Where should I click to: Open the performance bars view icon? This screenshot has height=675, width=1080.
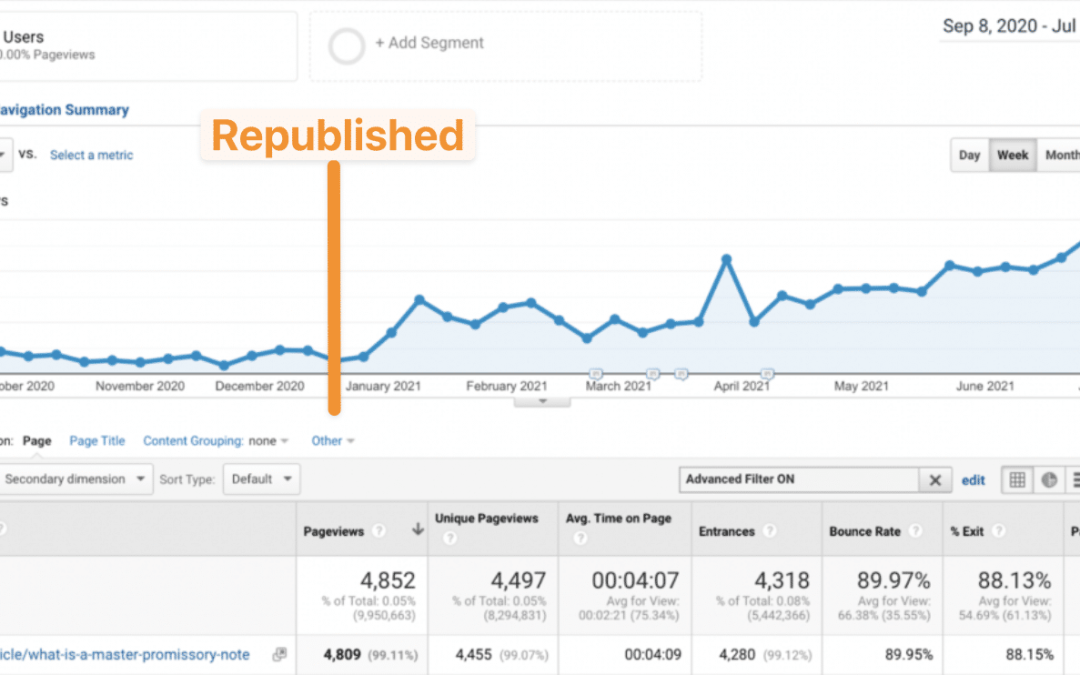(x=1077, y=480)
